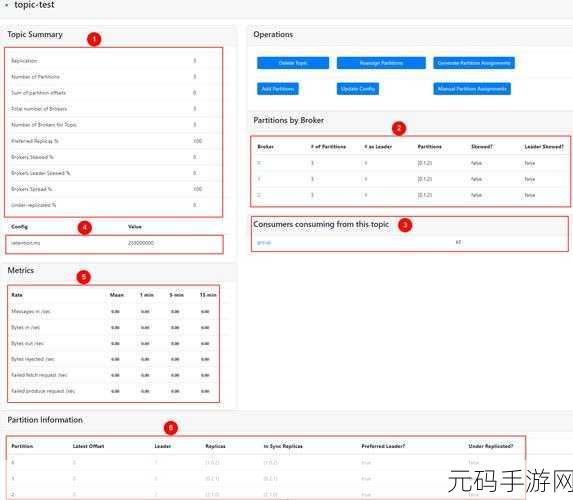Click the Value column header
573x500 pixels.
pos(135,227)
